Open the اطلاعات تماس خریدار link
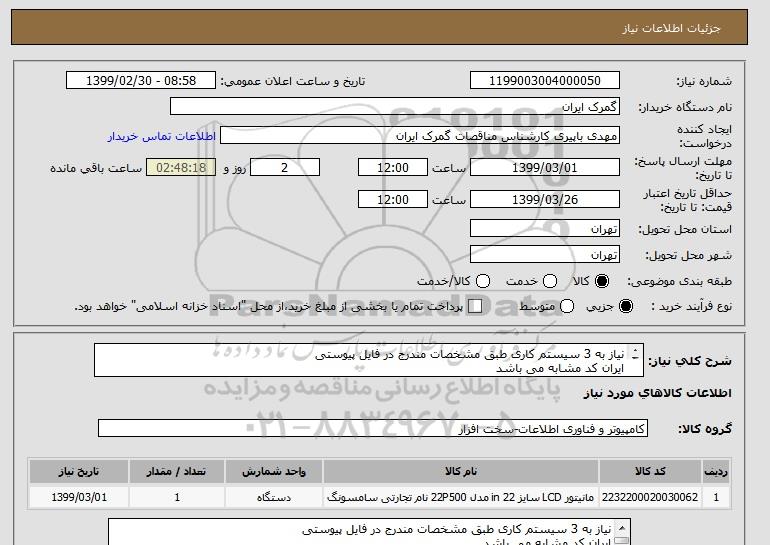 point(162,136)
